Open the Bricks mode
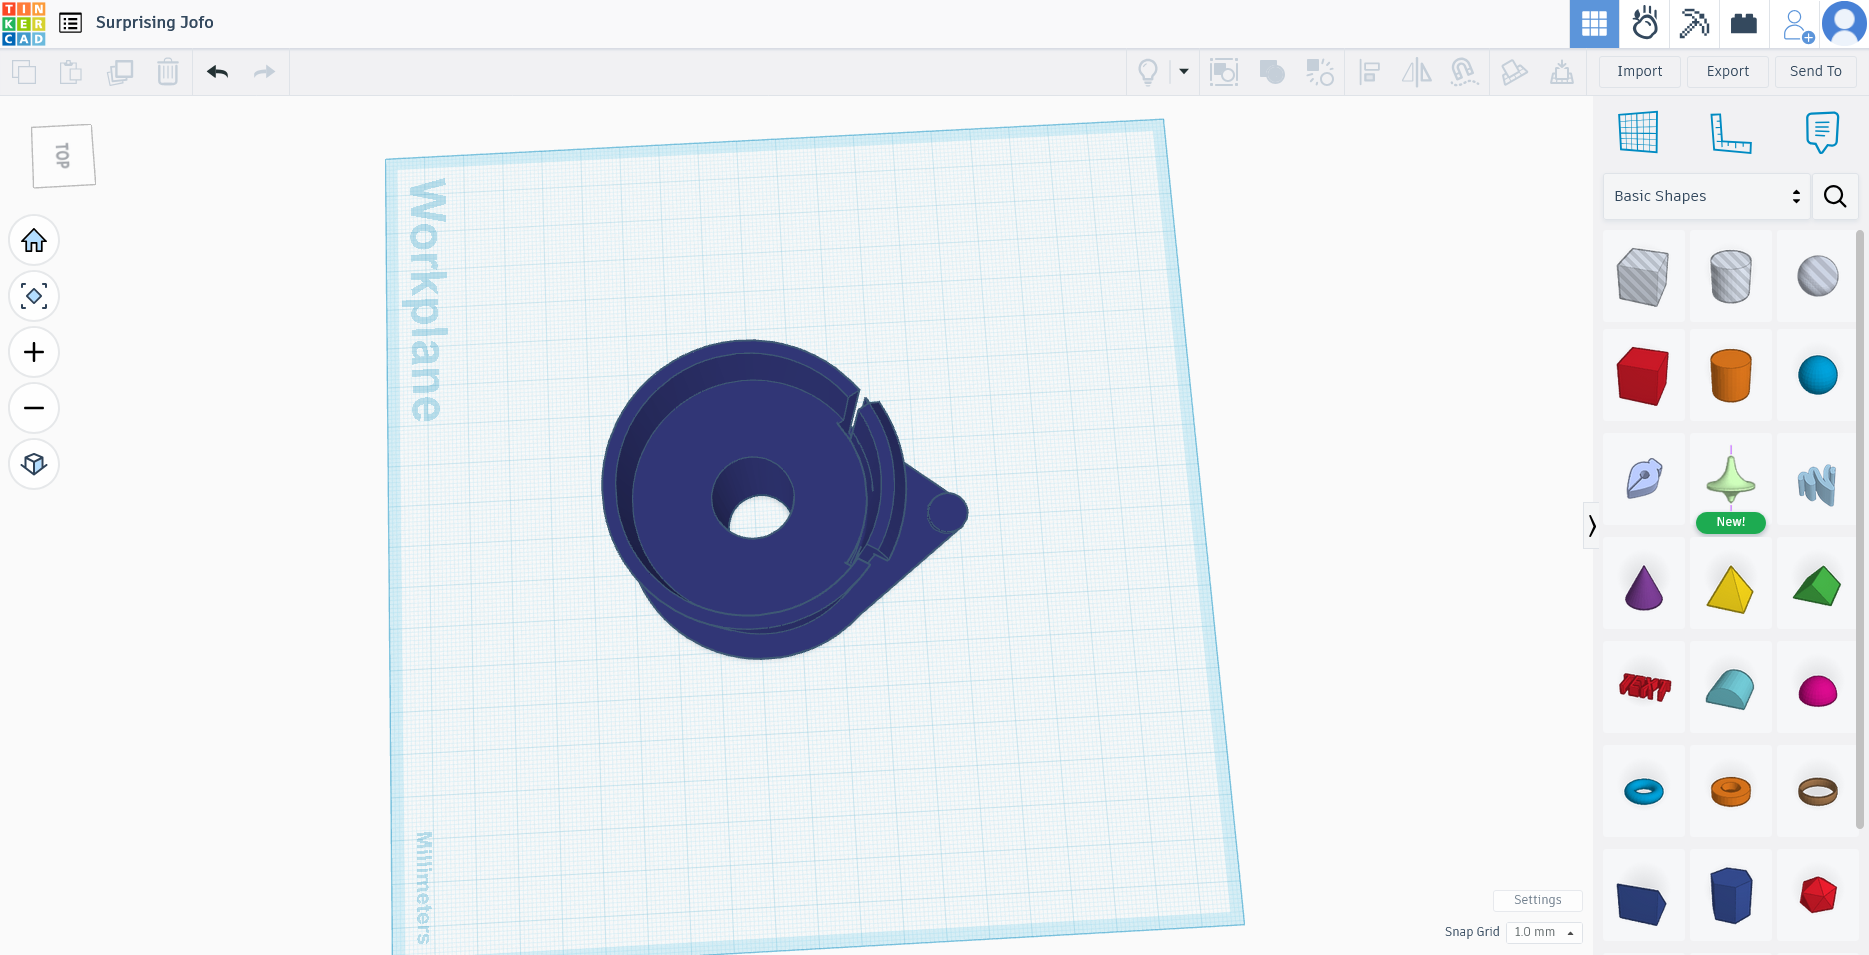The height and width of the screenshot is (955, 1869). [x=1744, y=23]
